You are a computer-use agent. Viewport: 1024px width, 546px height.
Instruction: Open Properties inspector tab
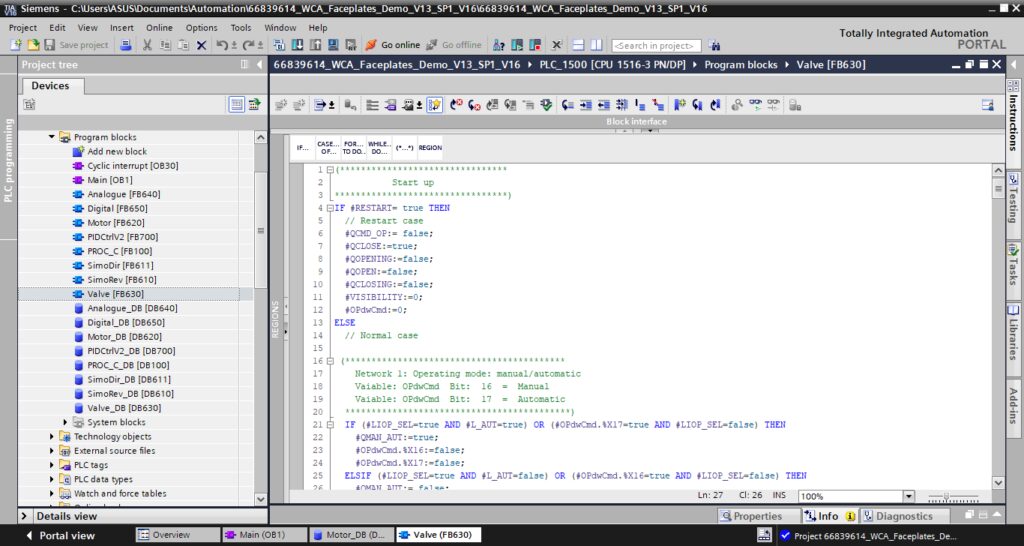(758, 516)
